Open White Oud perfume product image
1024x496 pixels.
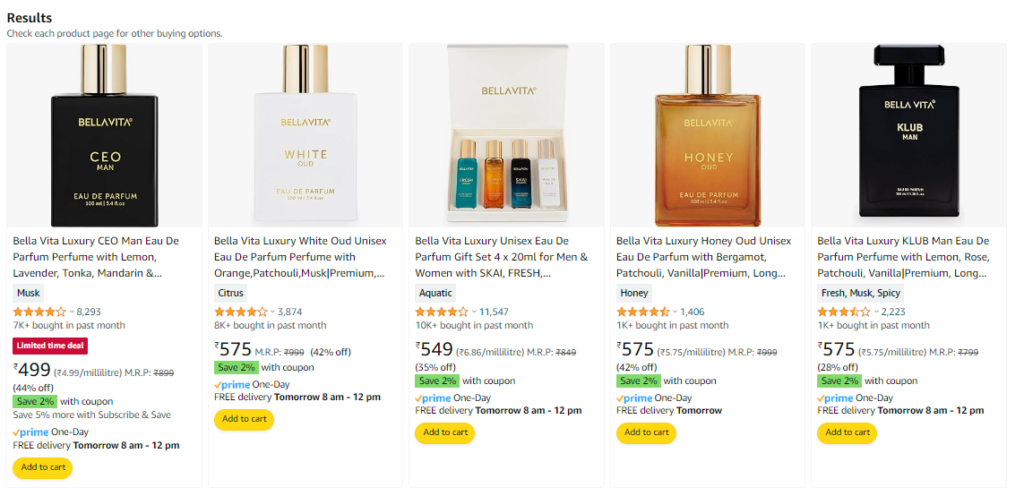[x=306, y=135]
